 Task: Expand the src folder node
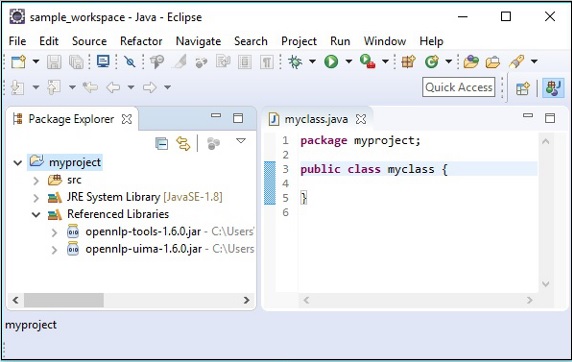36,180
